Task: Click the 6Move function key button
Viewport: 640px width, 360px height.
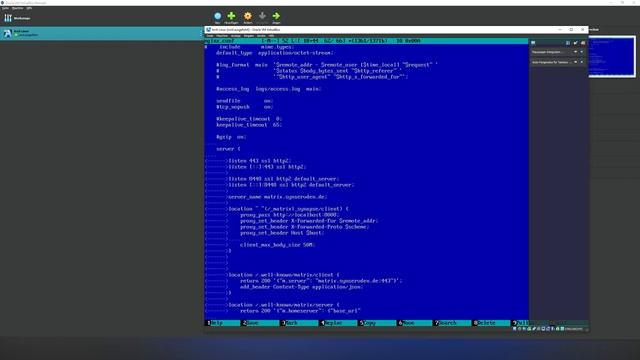Action: [415, 323]
